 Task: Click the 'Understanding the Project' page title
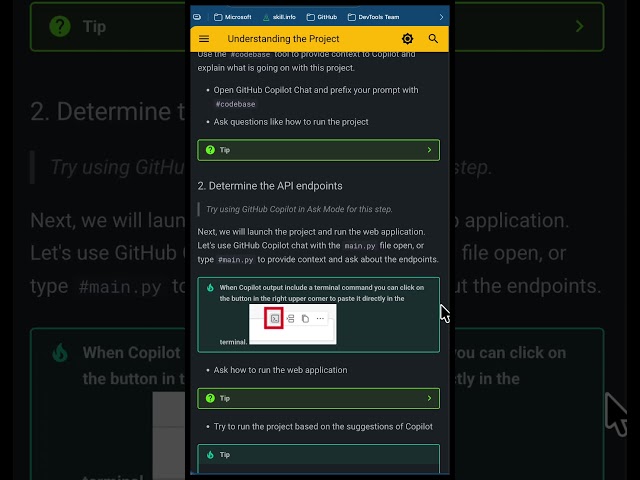(x=283, y=39)
